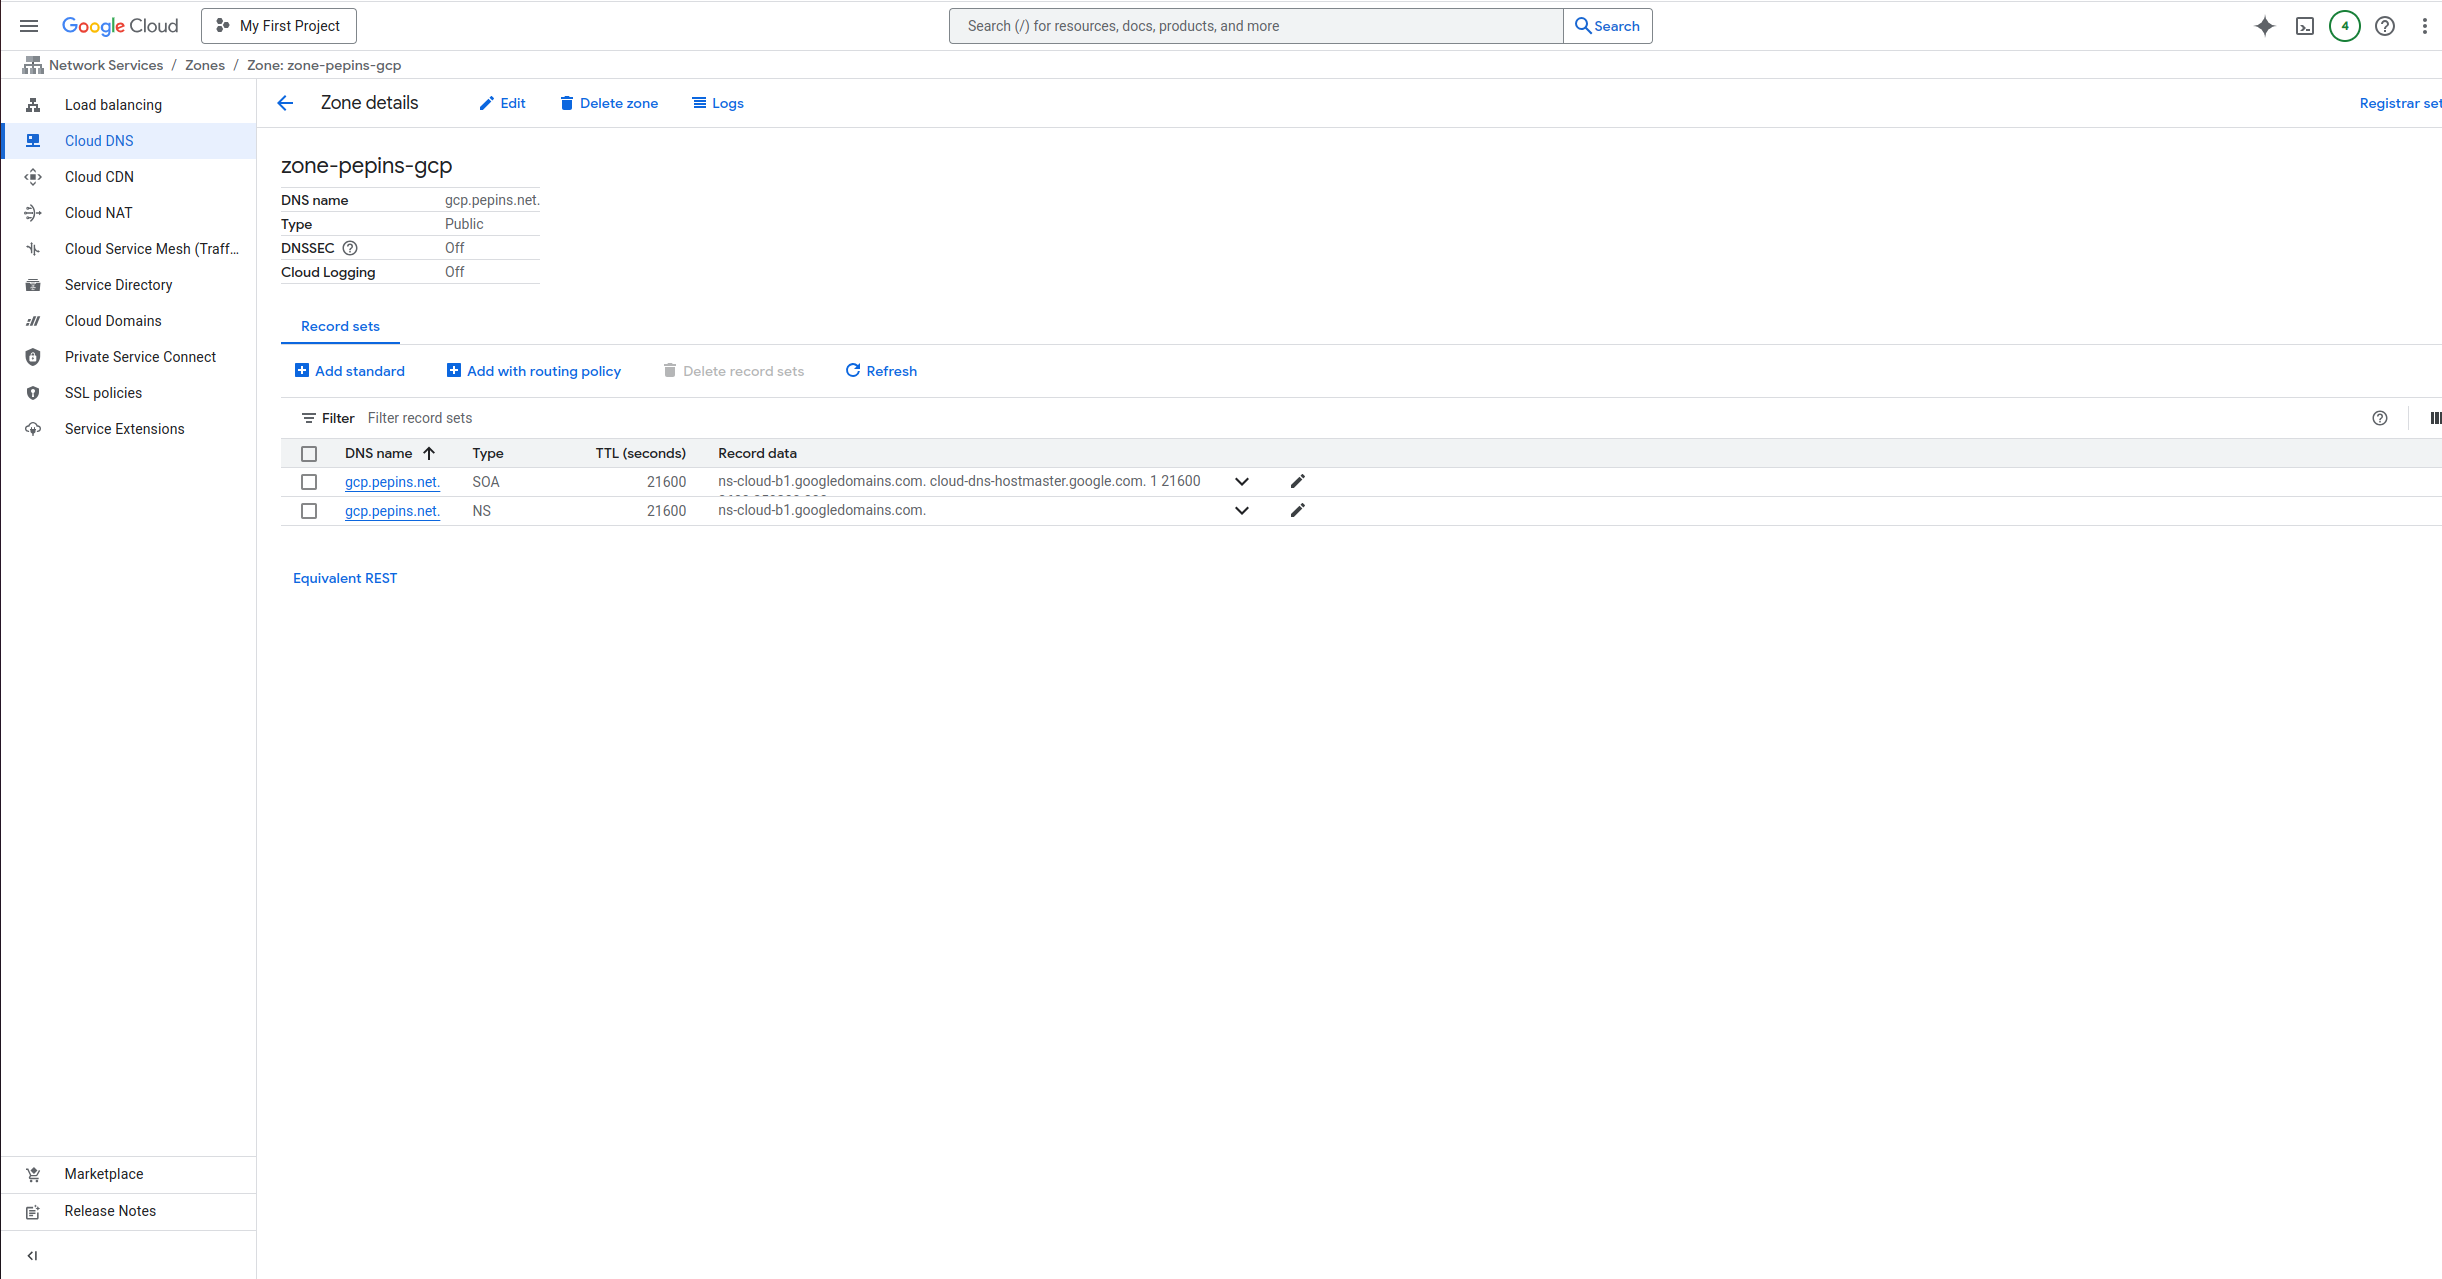Viewport: 2442px width, 1279px height.
Task: Open the Gemini assistant icon
Action: pyautogui.click(x=2264, y=26)
